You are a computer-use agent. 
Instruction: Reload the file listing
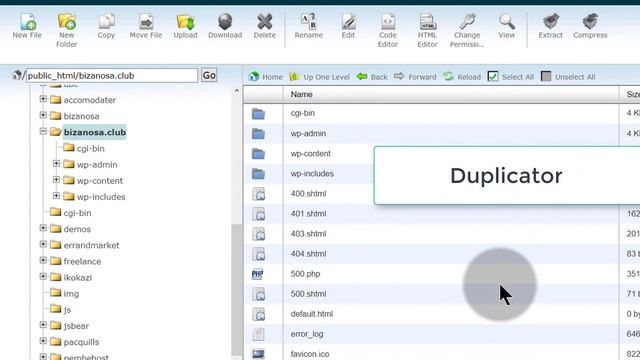point(462,77)
